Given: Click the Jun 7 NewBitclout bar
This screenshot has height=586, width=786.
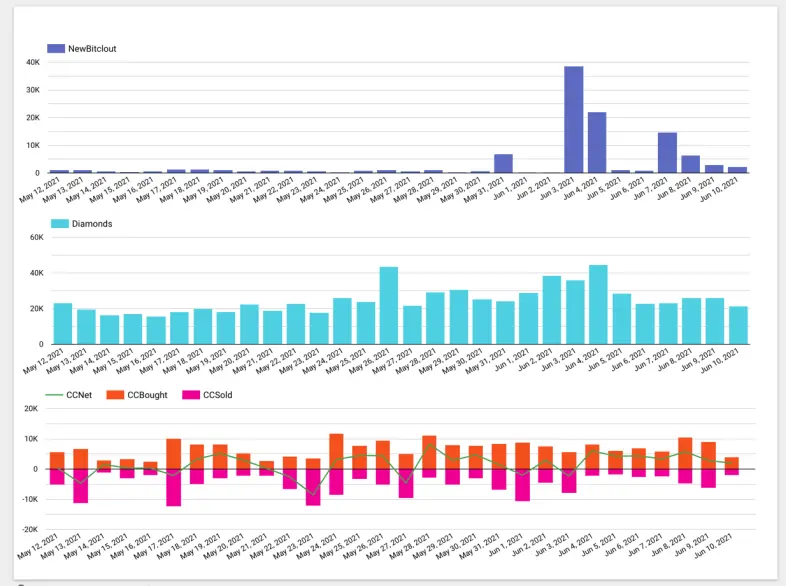Looking at the screenshot, I should (x=667, y=153).
